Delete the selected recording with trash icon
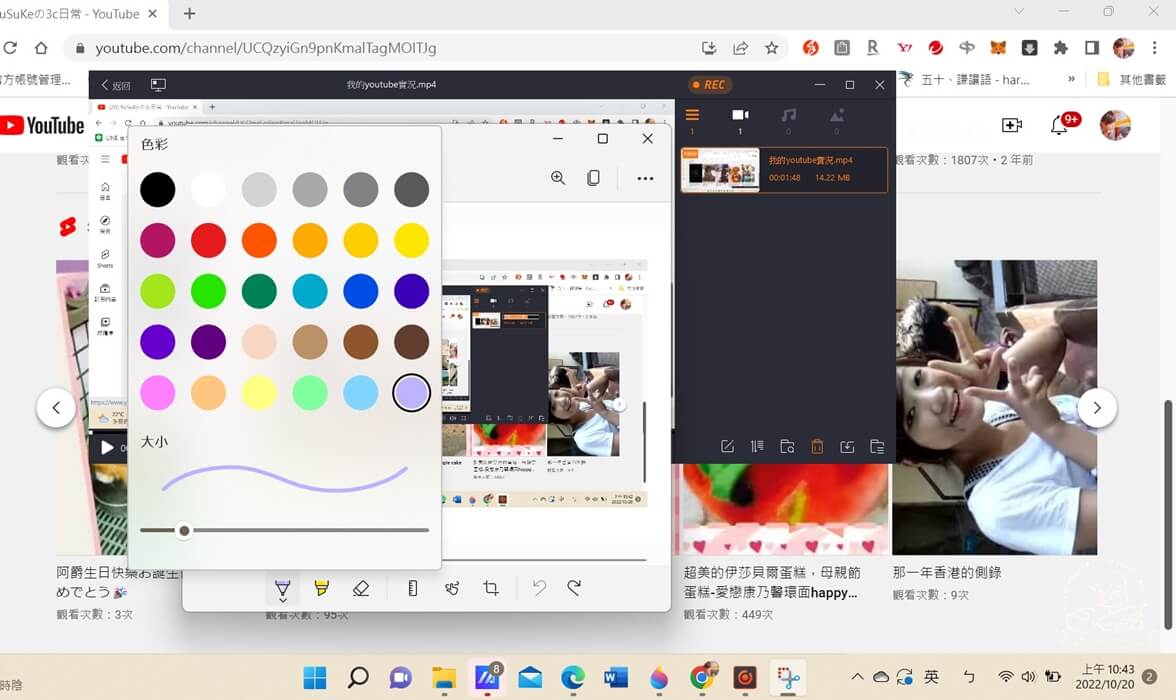This screenshot has height=700, width=1176. 817,447
